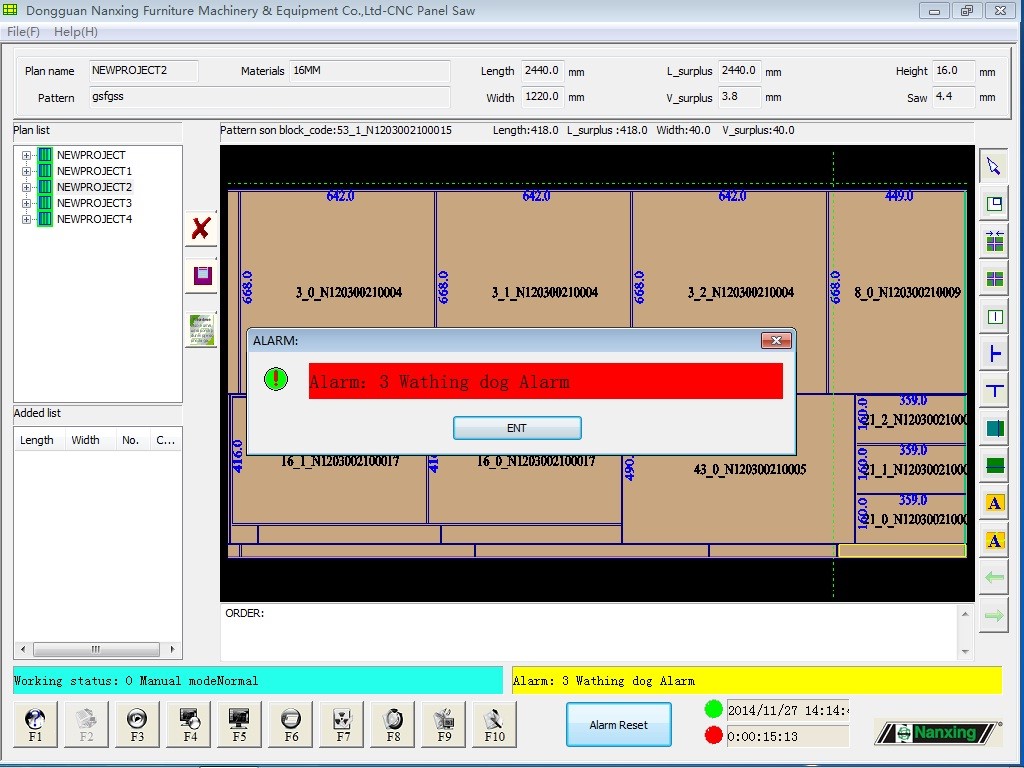Expand the NEWPROJECT2 tree node
This screenshot has width=1024, height=768.
click(x=26, y=187)
